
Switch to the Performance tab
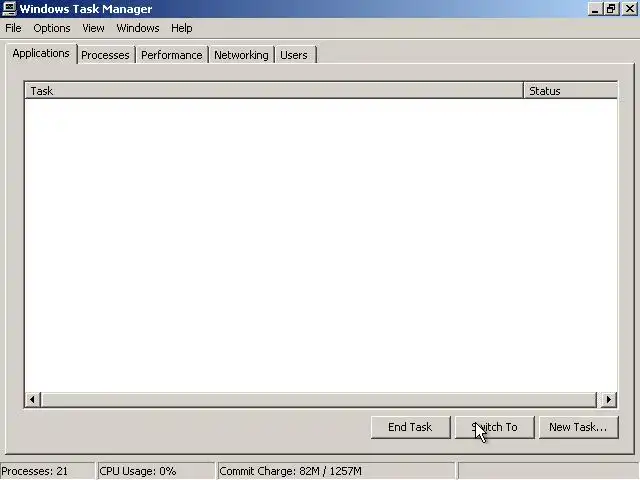click(171, 55)
